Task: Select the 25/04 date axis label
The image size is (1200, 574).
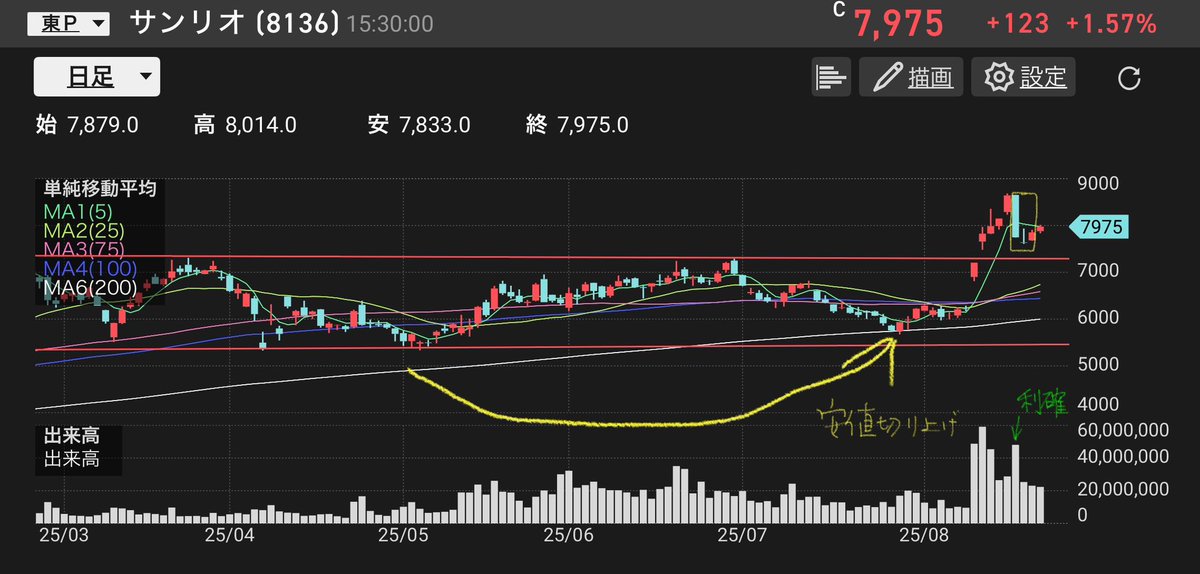Action: [231, 535]
